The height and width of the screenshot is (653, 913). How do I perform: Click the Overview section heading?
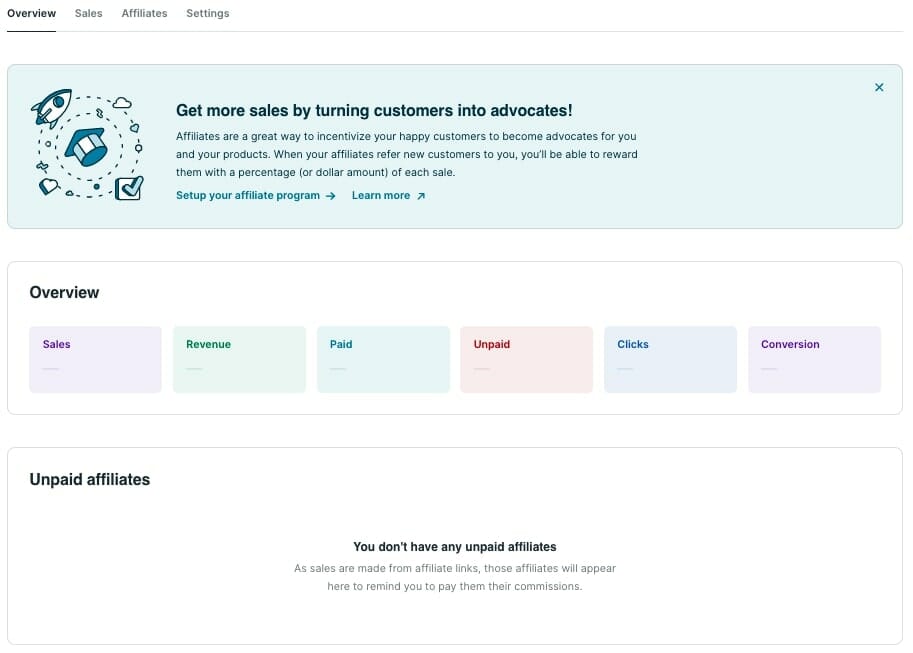[64, 292]
